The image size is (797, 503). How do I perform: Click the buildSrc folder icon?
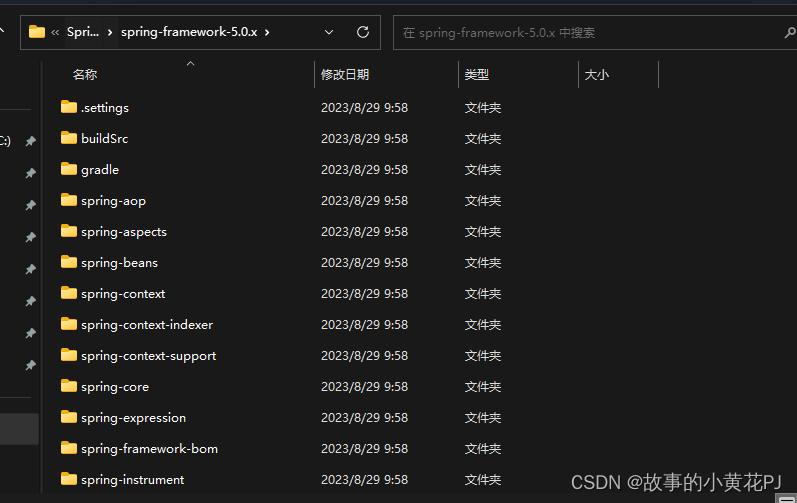point(69,138)
